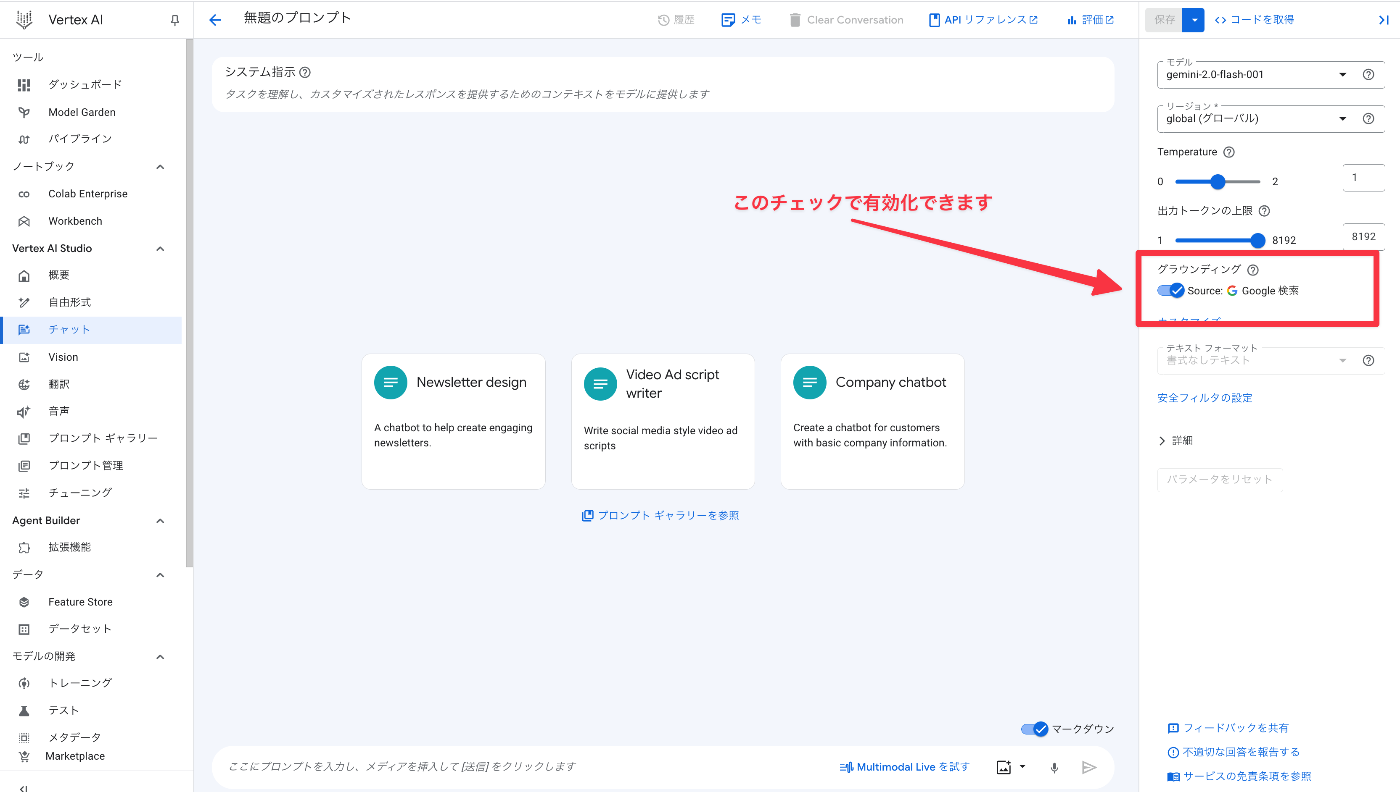Open the API リファレンス link
This screenshot has width=1400, height=792.
pyautogui.click(x=983, y=20)
